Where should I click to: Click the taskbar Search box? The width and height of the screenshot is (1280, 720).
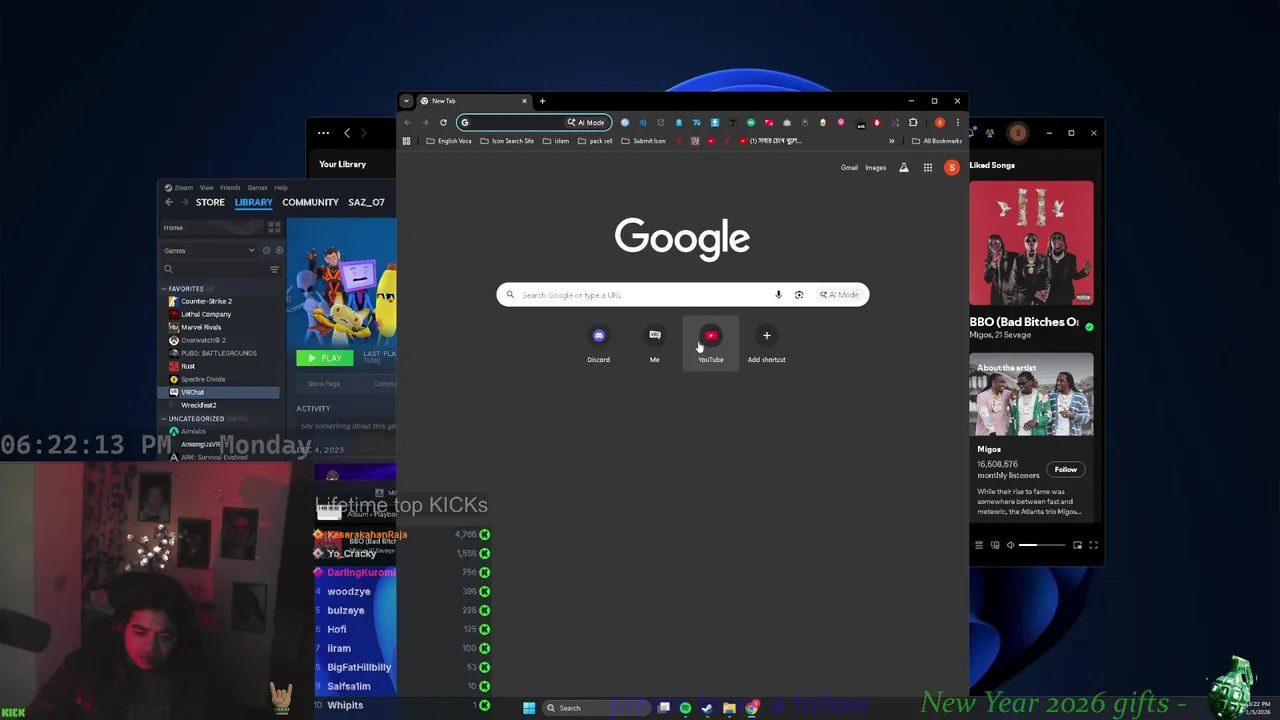tap(595, 708)
